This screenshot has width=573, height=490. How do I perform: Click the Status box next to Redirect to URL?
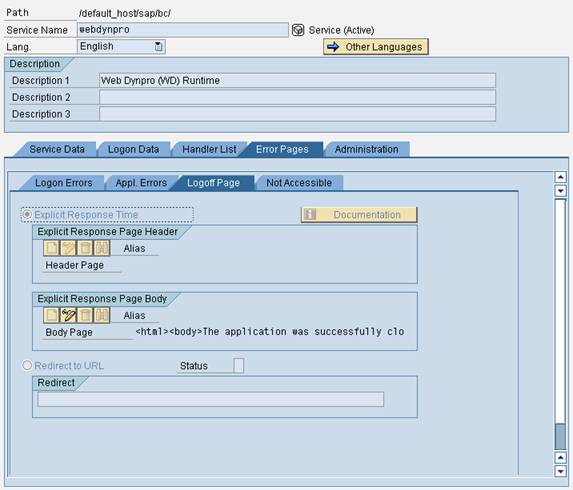239,365
